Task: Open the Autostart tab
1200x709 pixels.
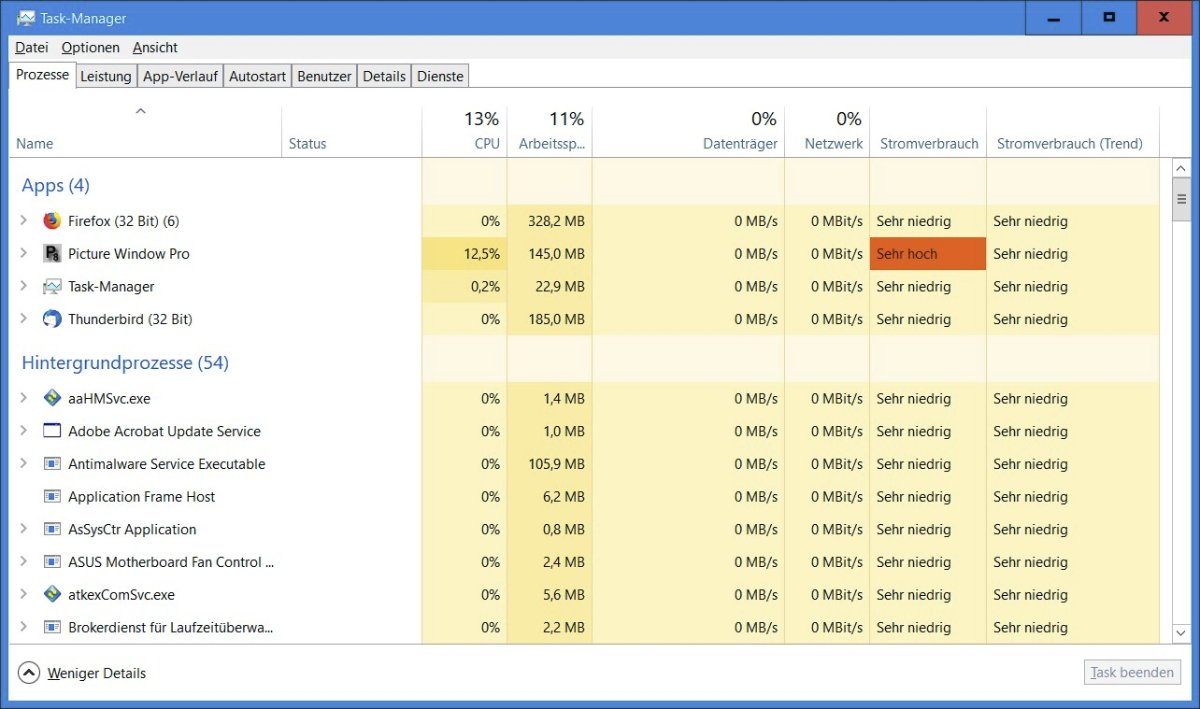Action: [257, 76]
